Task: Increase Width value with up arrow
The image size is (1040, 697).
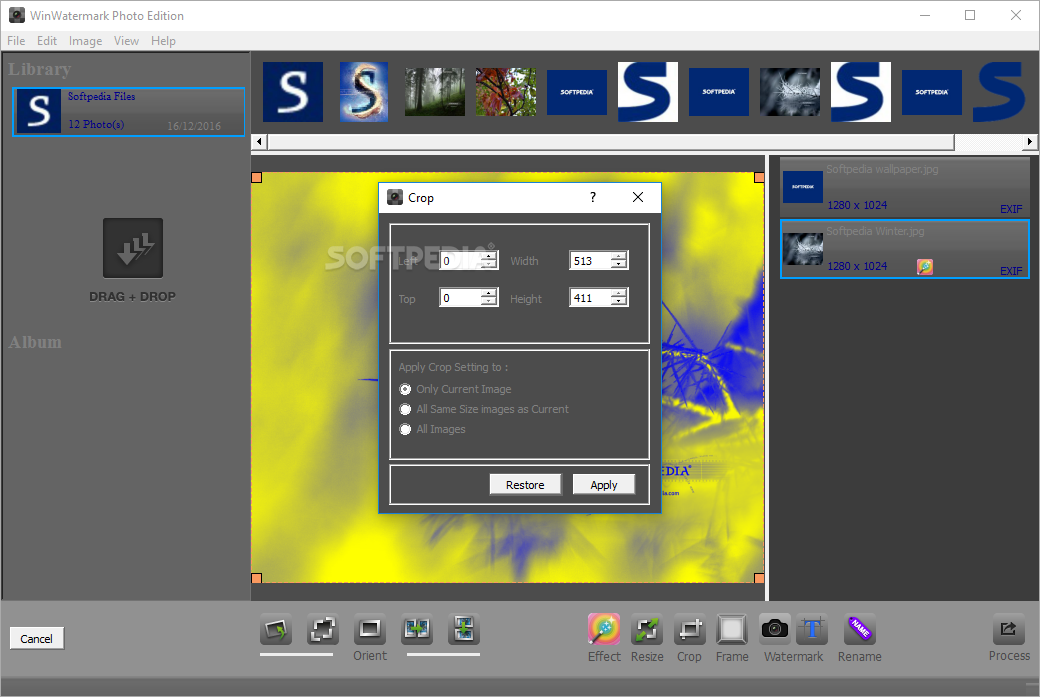Action: 619,256
